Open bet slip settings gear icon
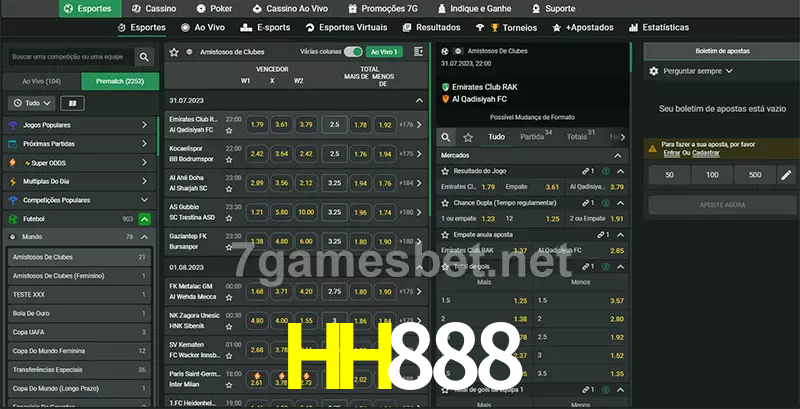Viewport: 800px width, 409px height. pyautogui.click(x=654, y=71)
